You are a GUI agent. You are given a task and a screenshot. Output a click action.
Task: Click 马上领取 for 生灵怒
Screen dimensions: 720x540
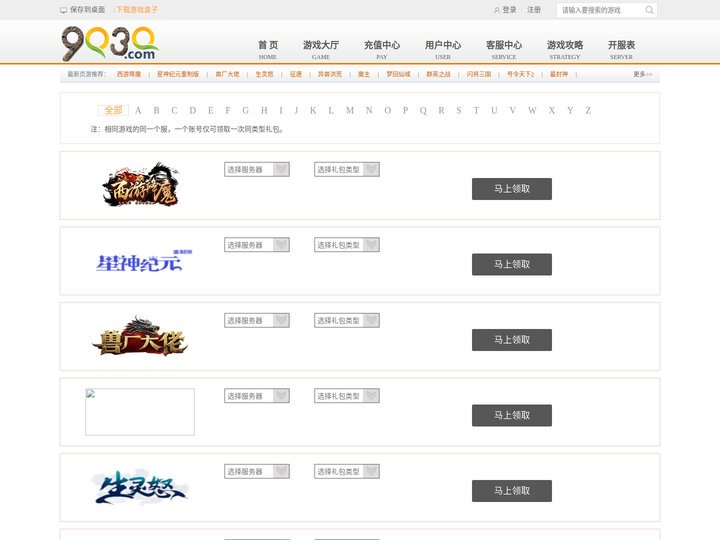pos(512,491)
